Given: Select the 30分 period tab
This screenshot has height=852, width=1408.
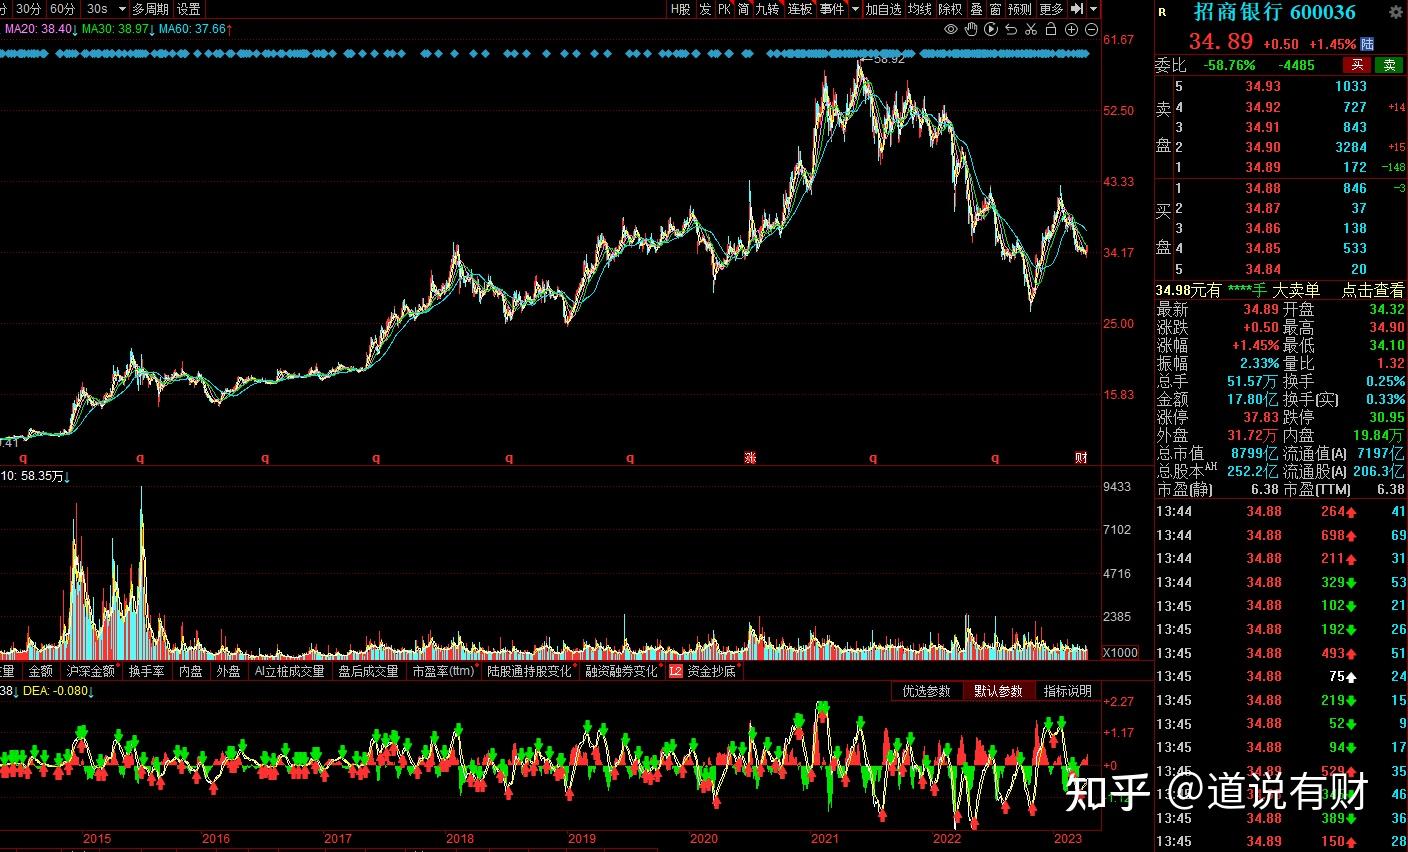Looking at the screenshot, I should pyautogui.click(x=28, y=9).
